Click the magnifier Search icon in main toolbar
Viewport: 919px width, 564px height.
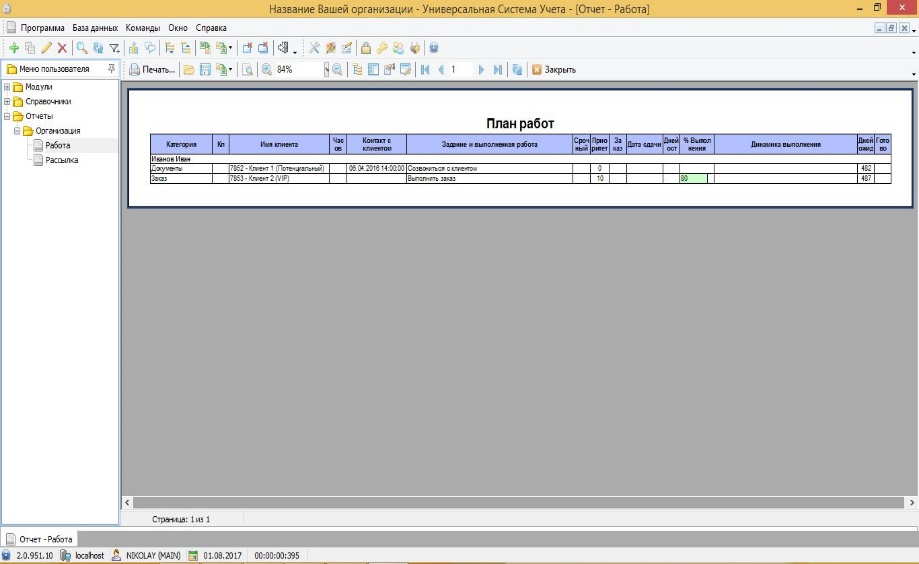82,48
